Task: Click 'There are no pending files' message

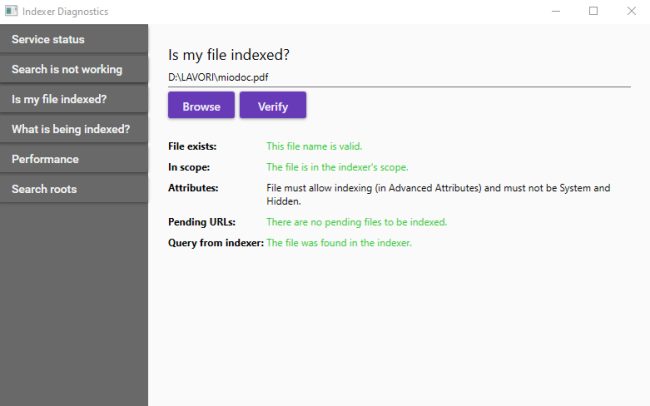Action: (x=356, y=222)
